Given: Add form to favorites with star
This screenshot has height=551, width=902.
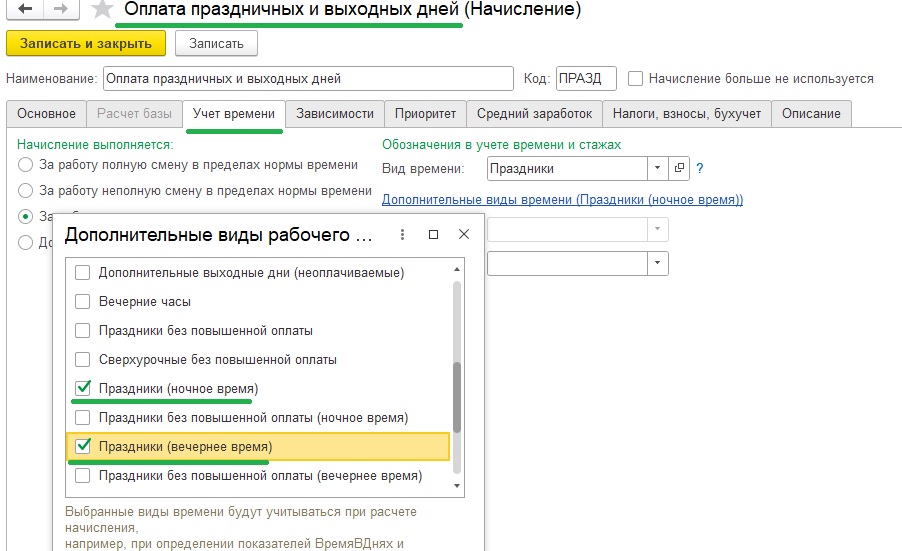Looking at the screenshot, I should tap(102, 9).
